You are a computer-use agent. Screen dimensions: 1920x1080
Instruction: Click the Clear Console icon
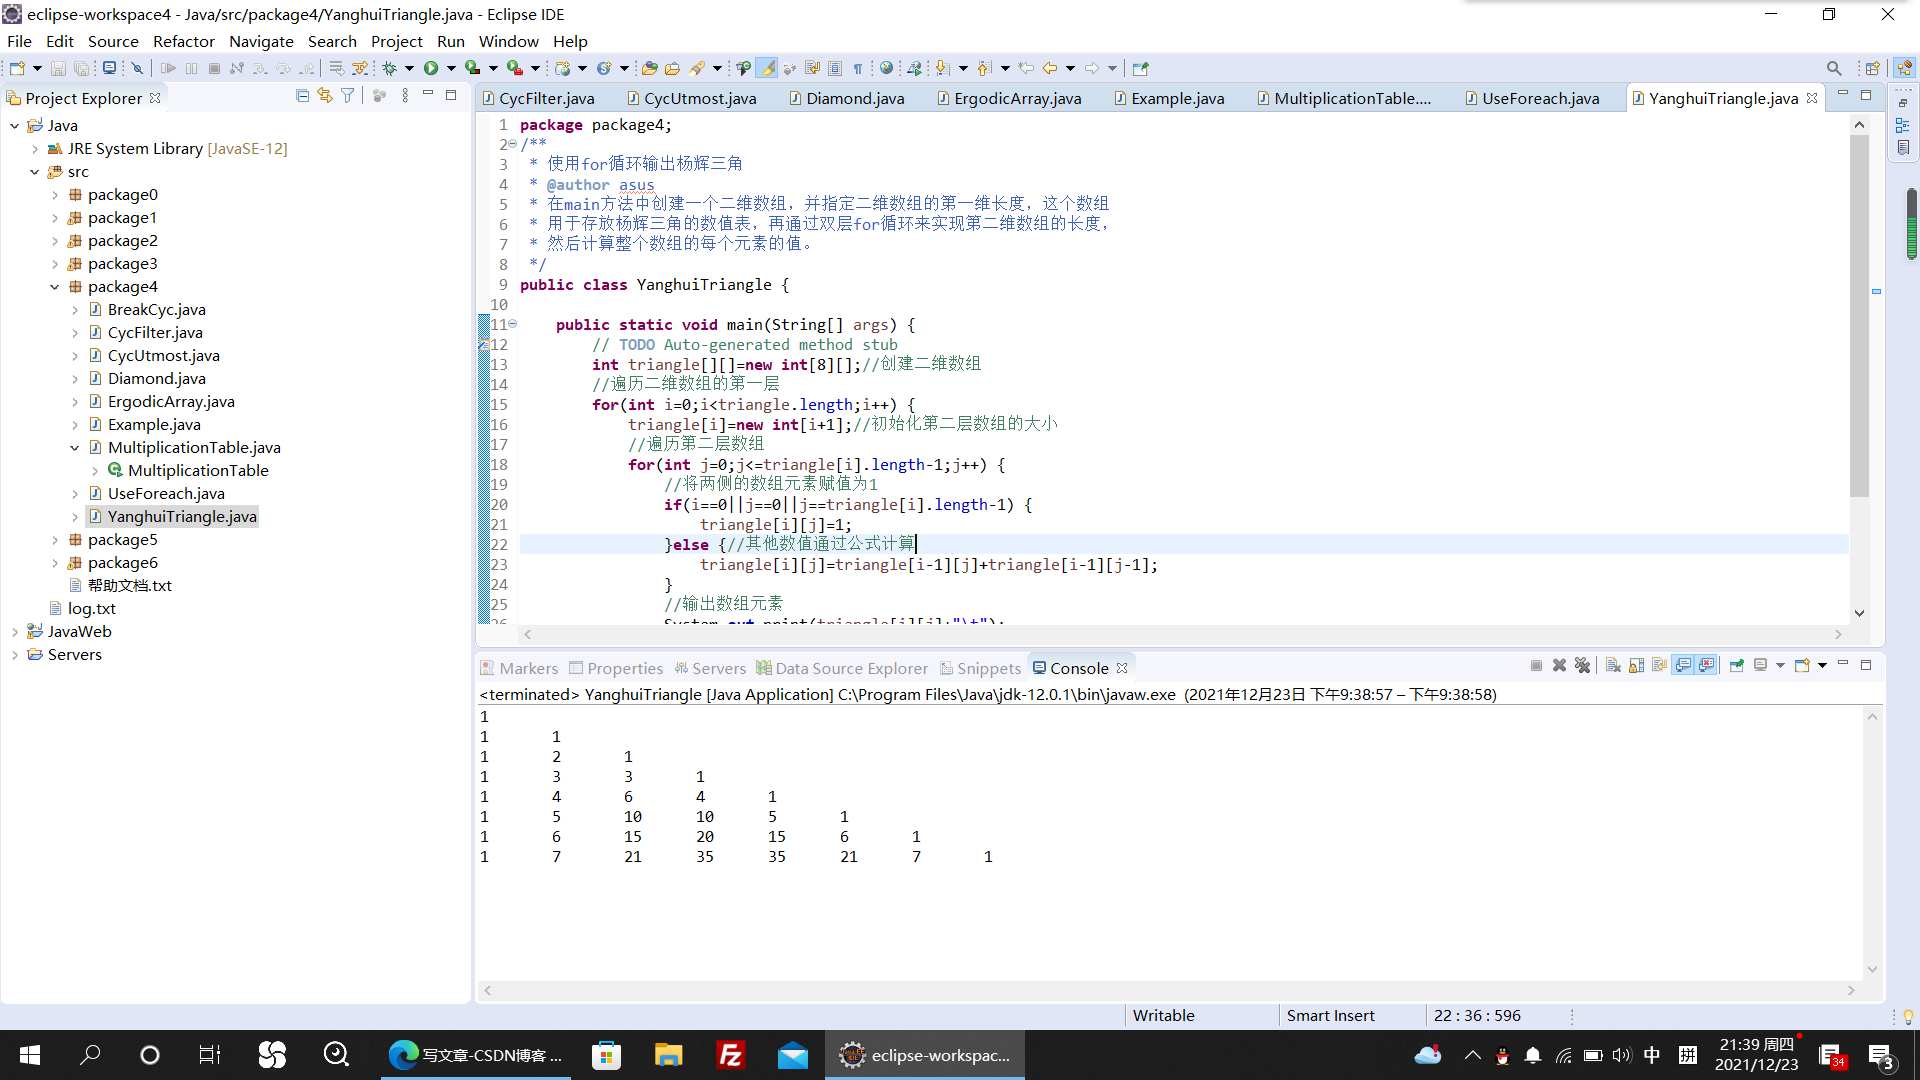click(1613, 666)
